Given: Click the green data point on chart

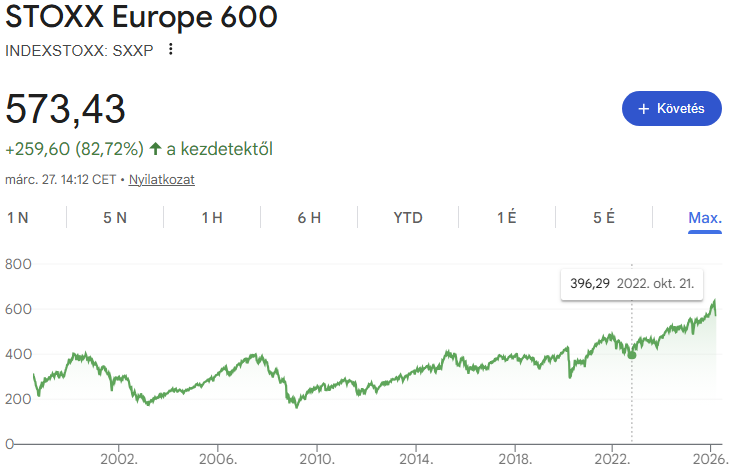Looking at the screenshot, I should (632, 354).
